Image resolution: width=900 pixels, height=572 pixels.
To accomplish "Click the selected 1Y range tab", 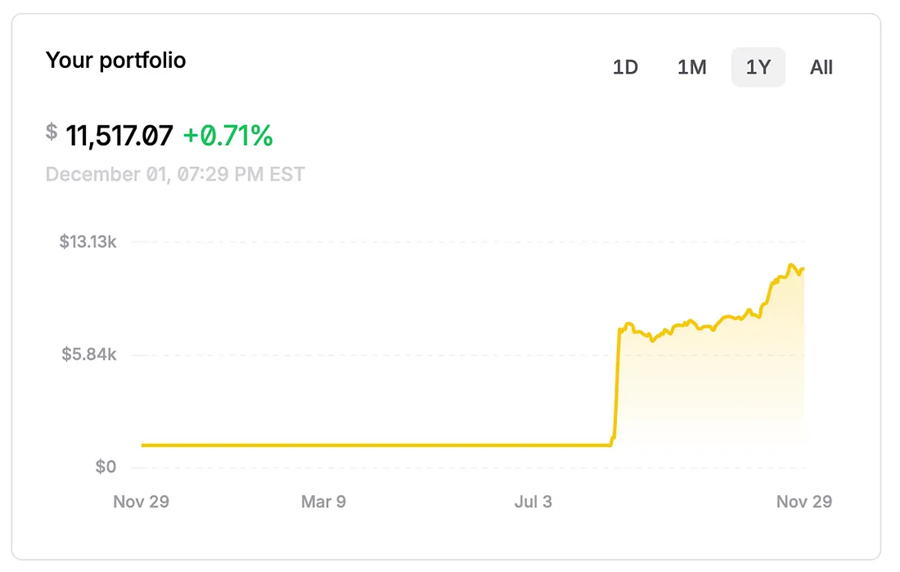I will point(758,68).
